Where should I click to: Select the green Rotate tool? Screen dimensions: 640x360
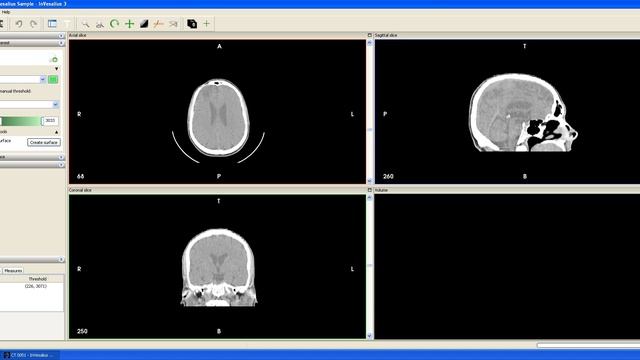pos(115,24)
